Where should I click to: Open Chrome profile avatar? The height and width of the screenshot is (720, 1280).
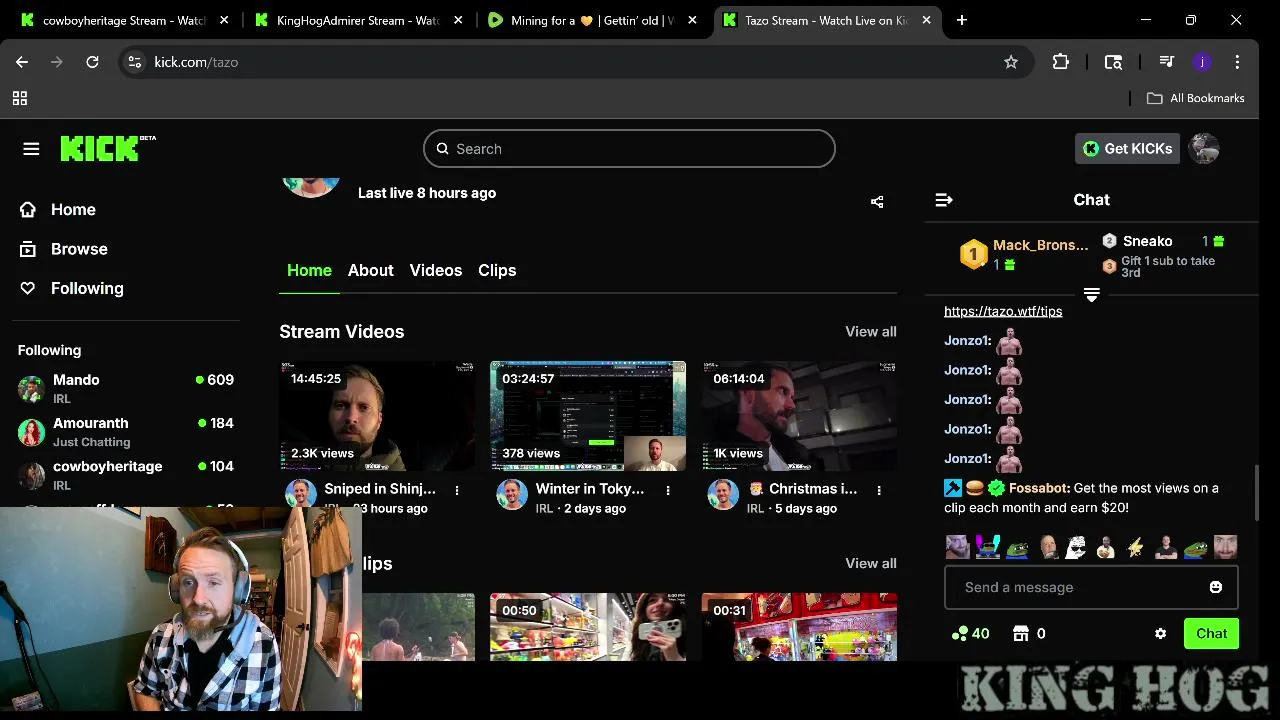click(1202, 62)
